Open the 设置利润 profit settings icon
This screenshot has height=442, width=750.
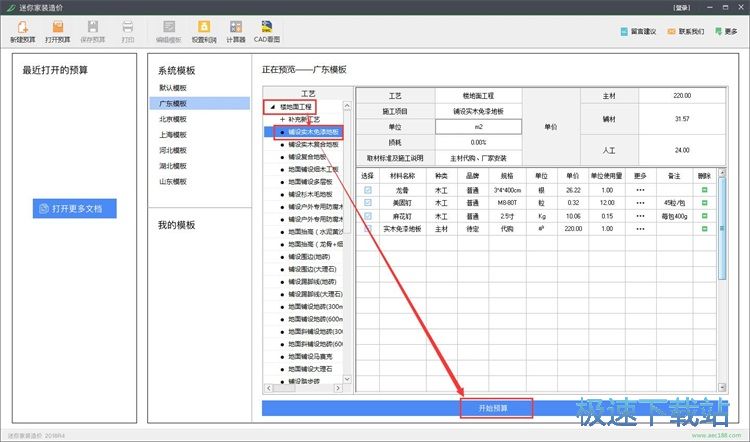203,27
